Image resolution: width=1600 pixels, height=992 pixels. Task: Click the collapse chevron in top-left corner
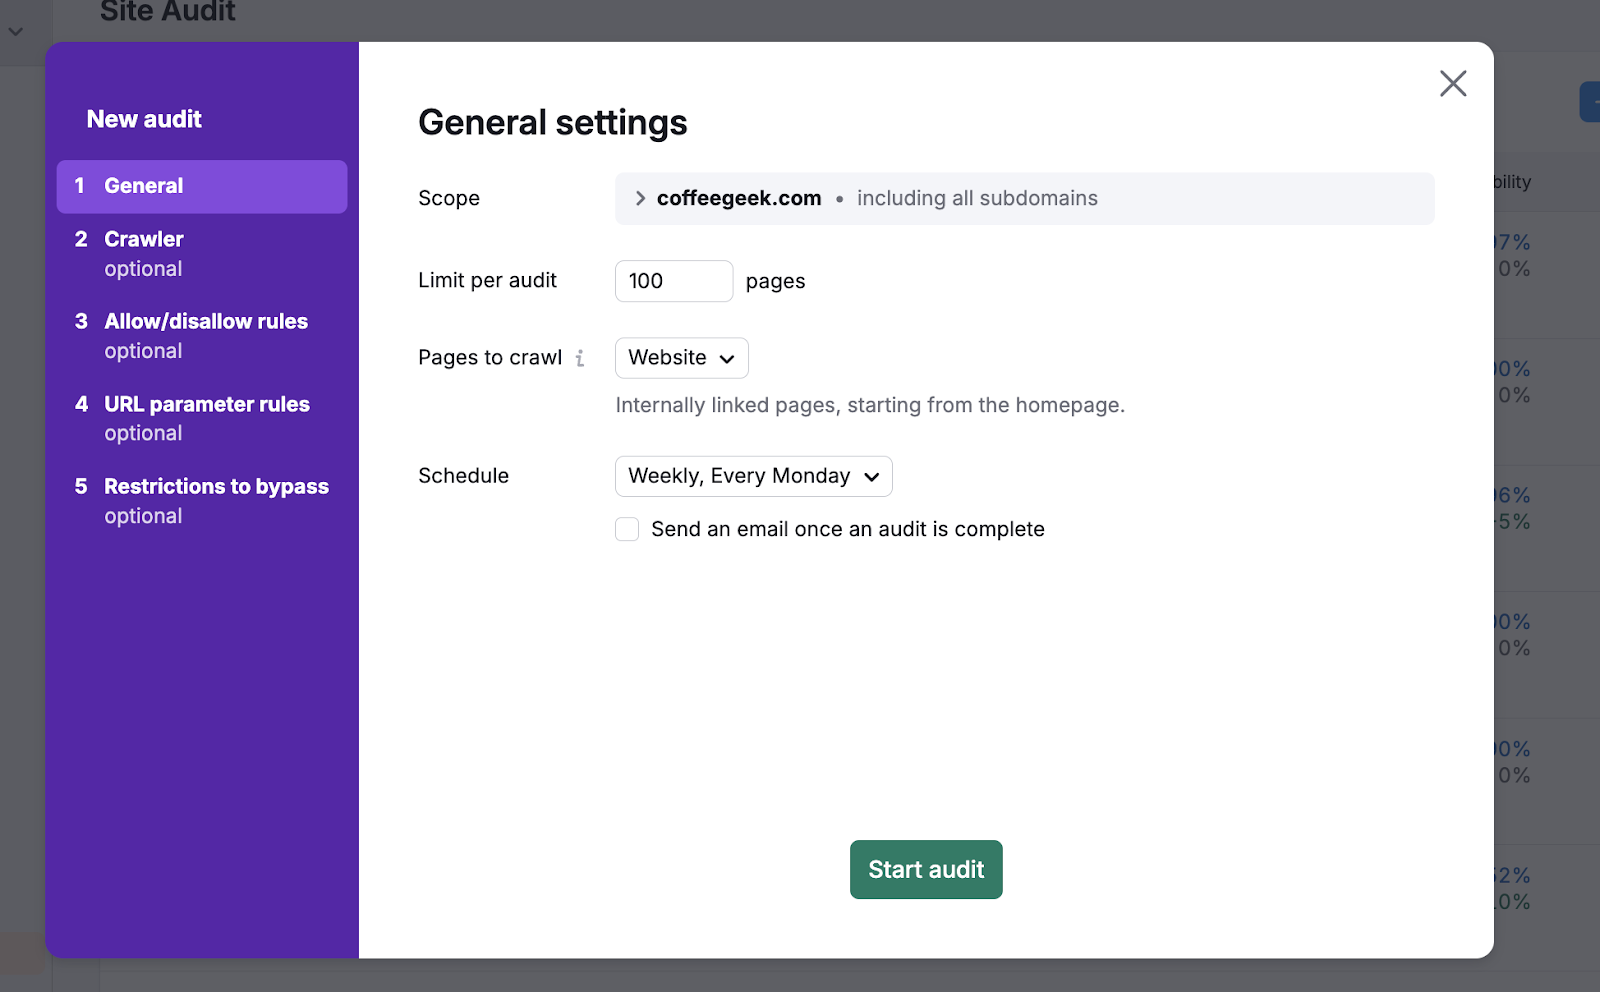[x=16, y=31]
